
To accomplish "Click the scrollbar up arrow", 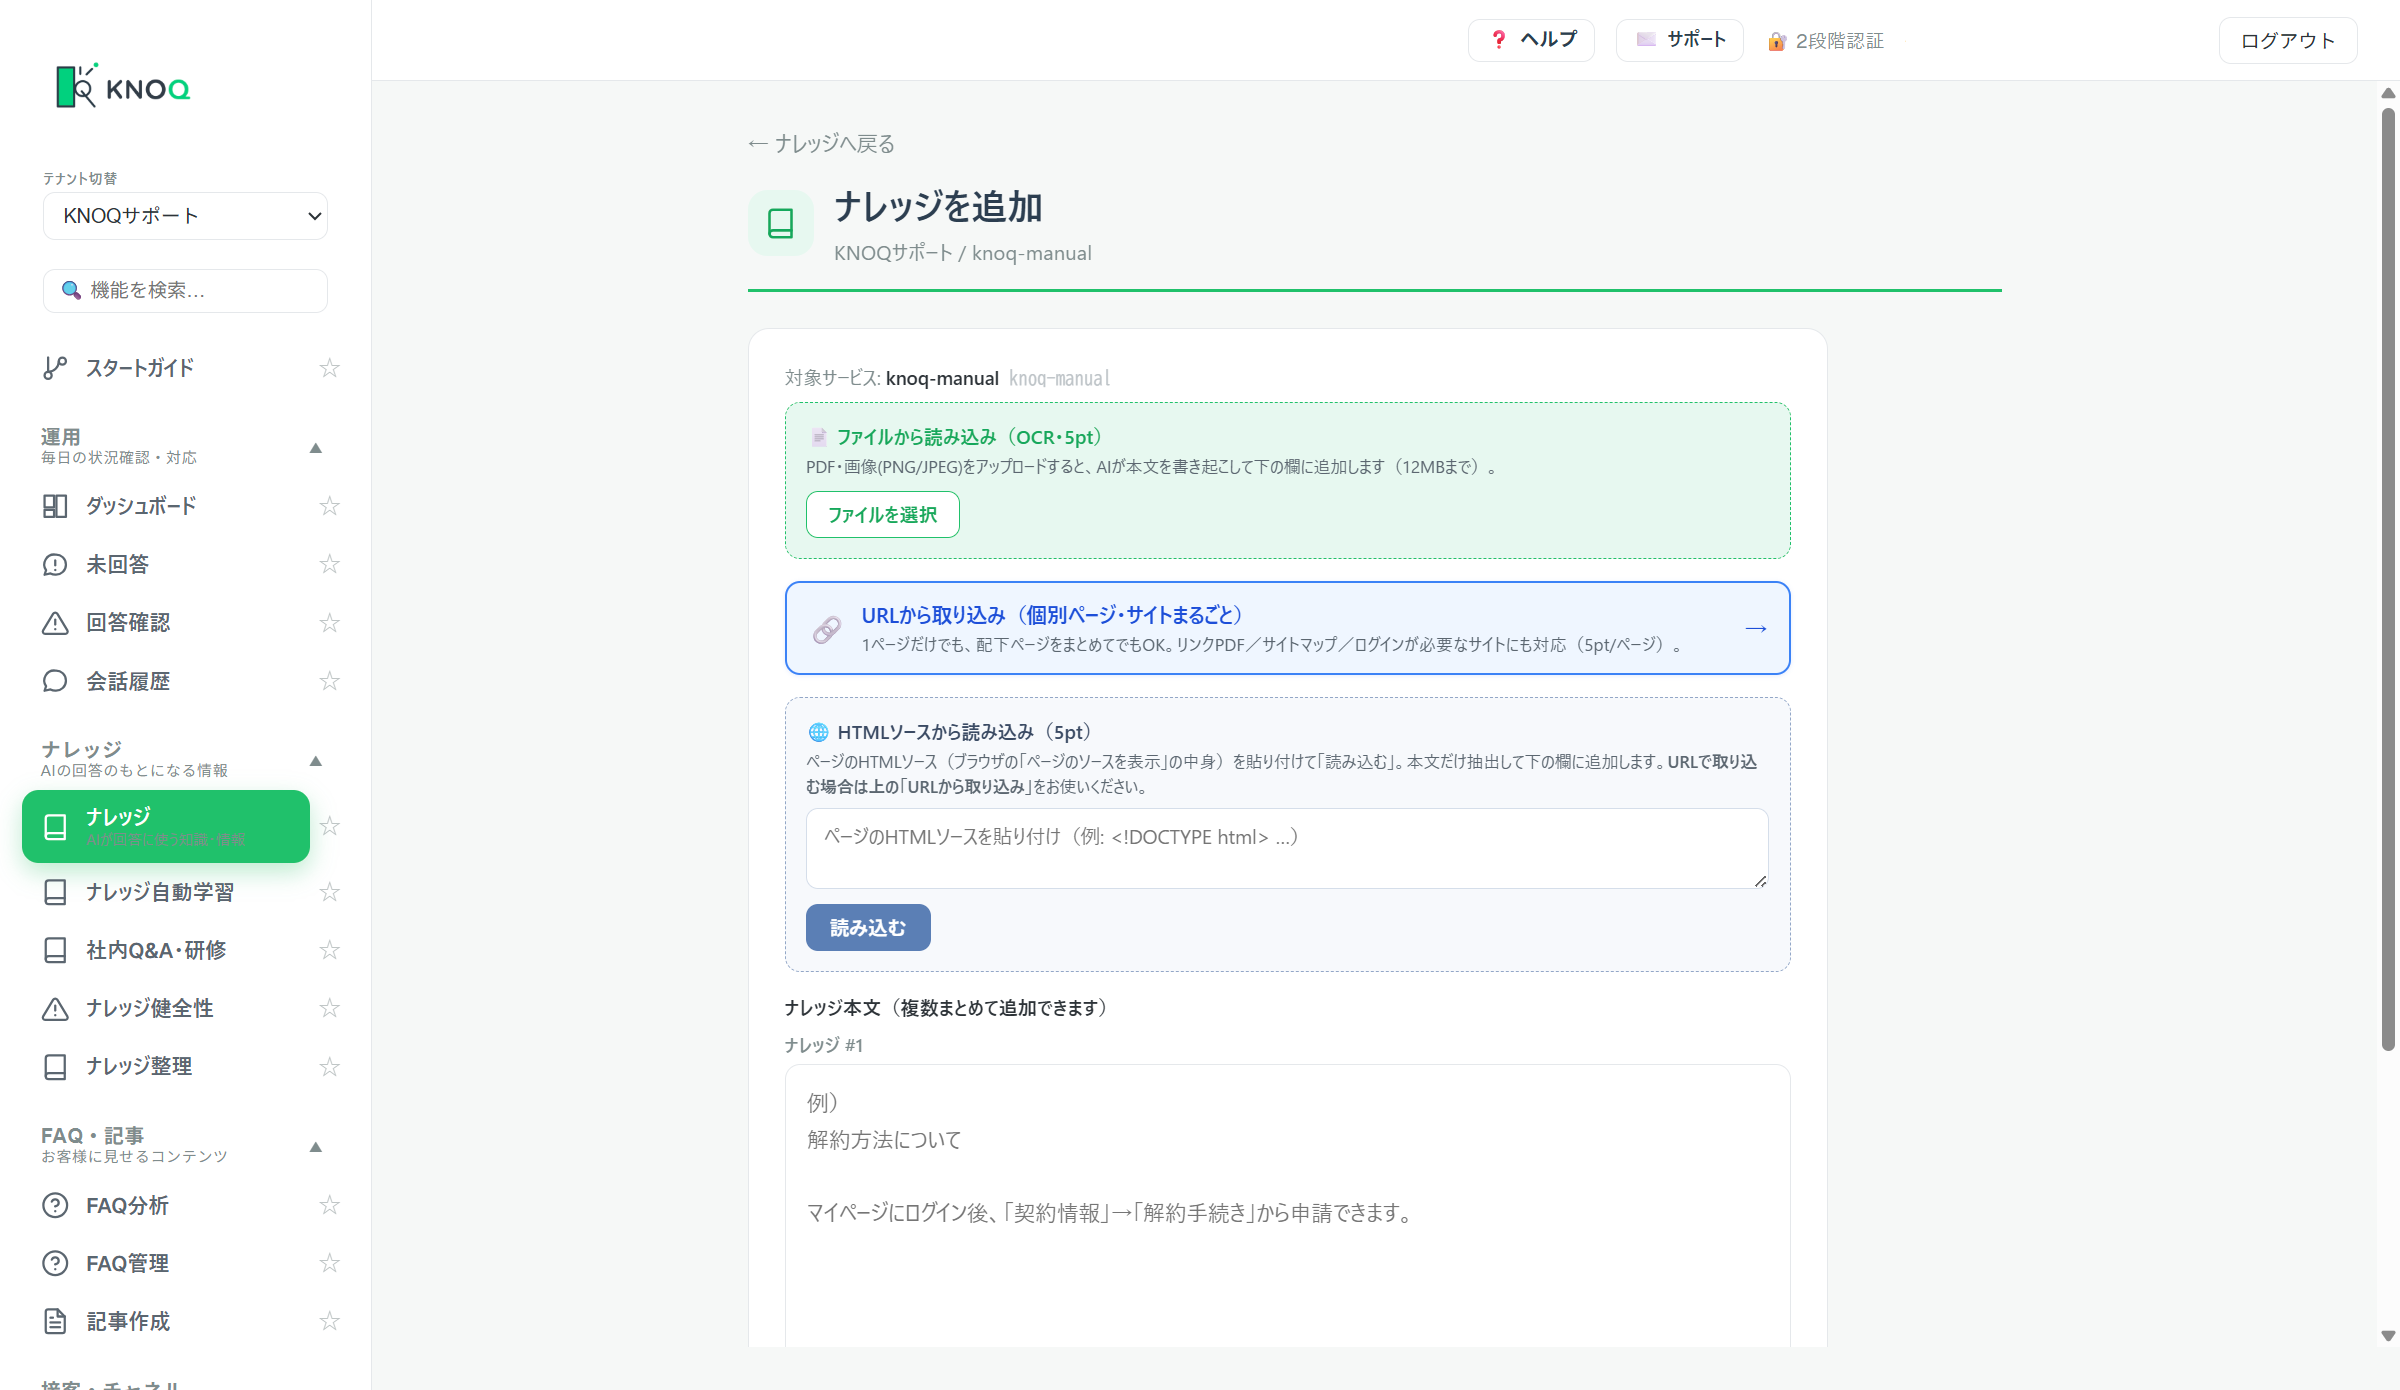I will pos(2388,93).
